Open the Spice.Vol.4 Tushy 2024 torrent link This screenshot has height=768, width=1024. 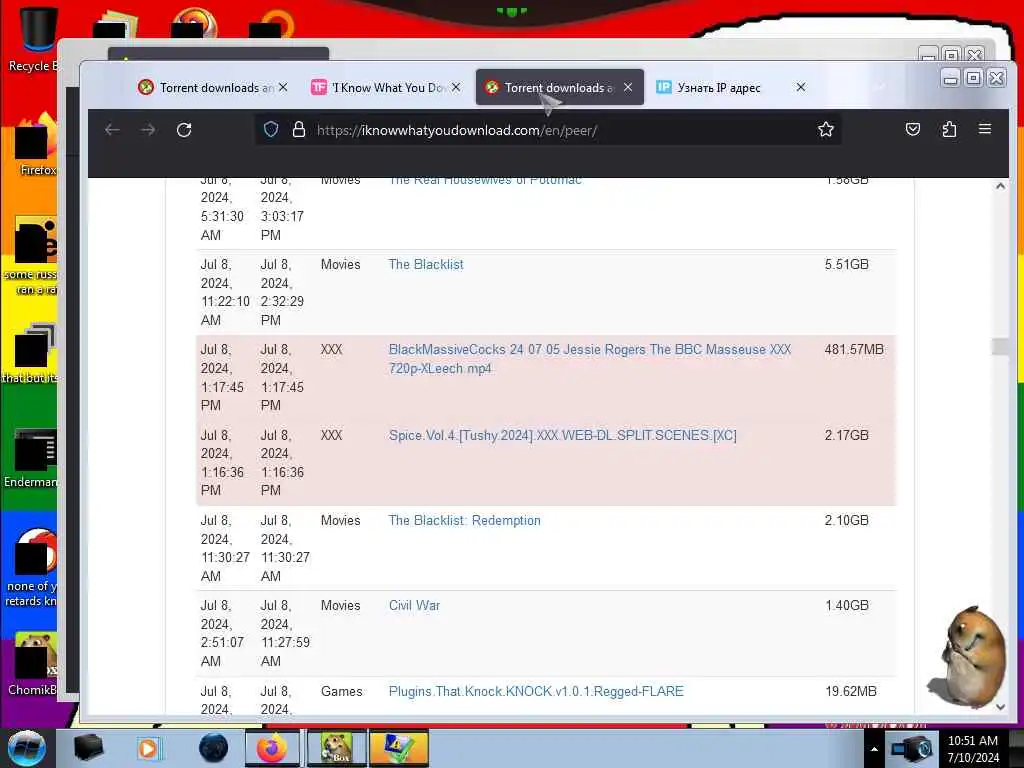click(562, 436)
